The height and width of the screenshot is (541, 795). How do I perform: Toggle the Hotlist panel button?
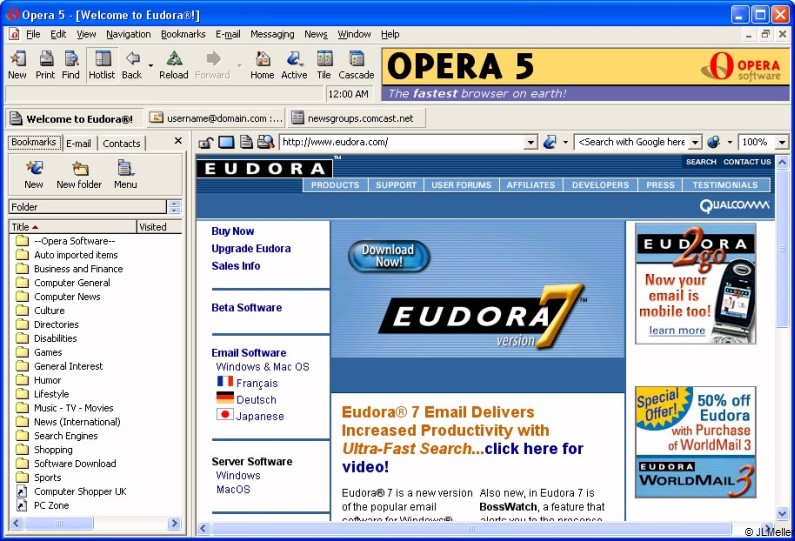click(102, 65)
